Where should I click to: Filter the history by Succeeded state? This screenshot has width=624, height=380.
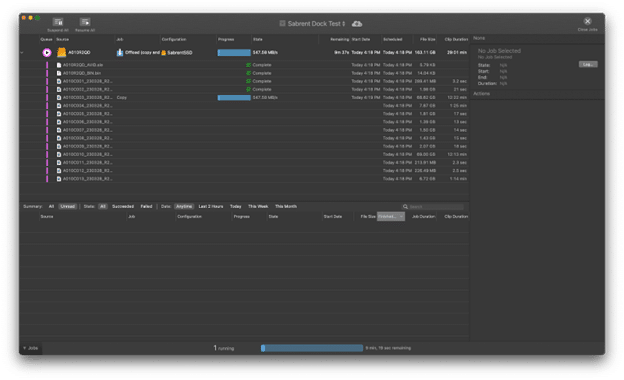(x=123, y=207)
